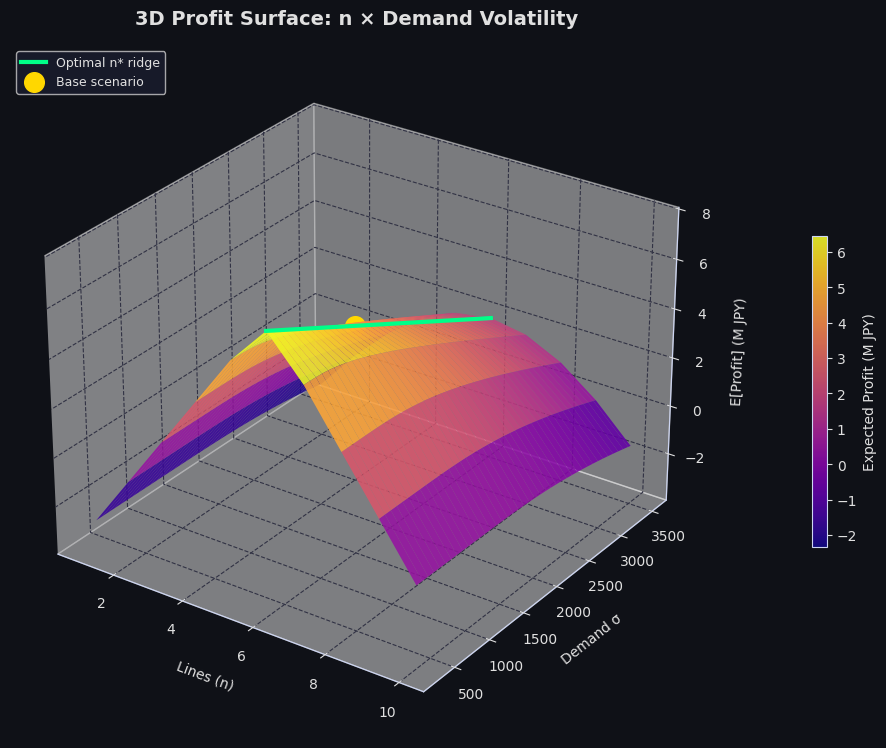This screenshot has height=748, width=886.
Task: Click the "E[Profit] (M JPY)" axis label
Action: 737,351
